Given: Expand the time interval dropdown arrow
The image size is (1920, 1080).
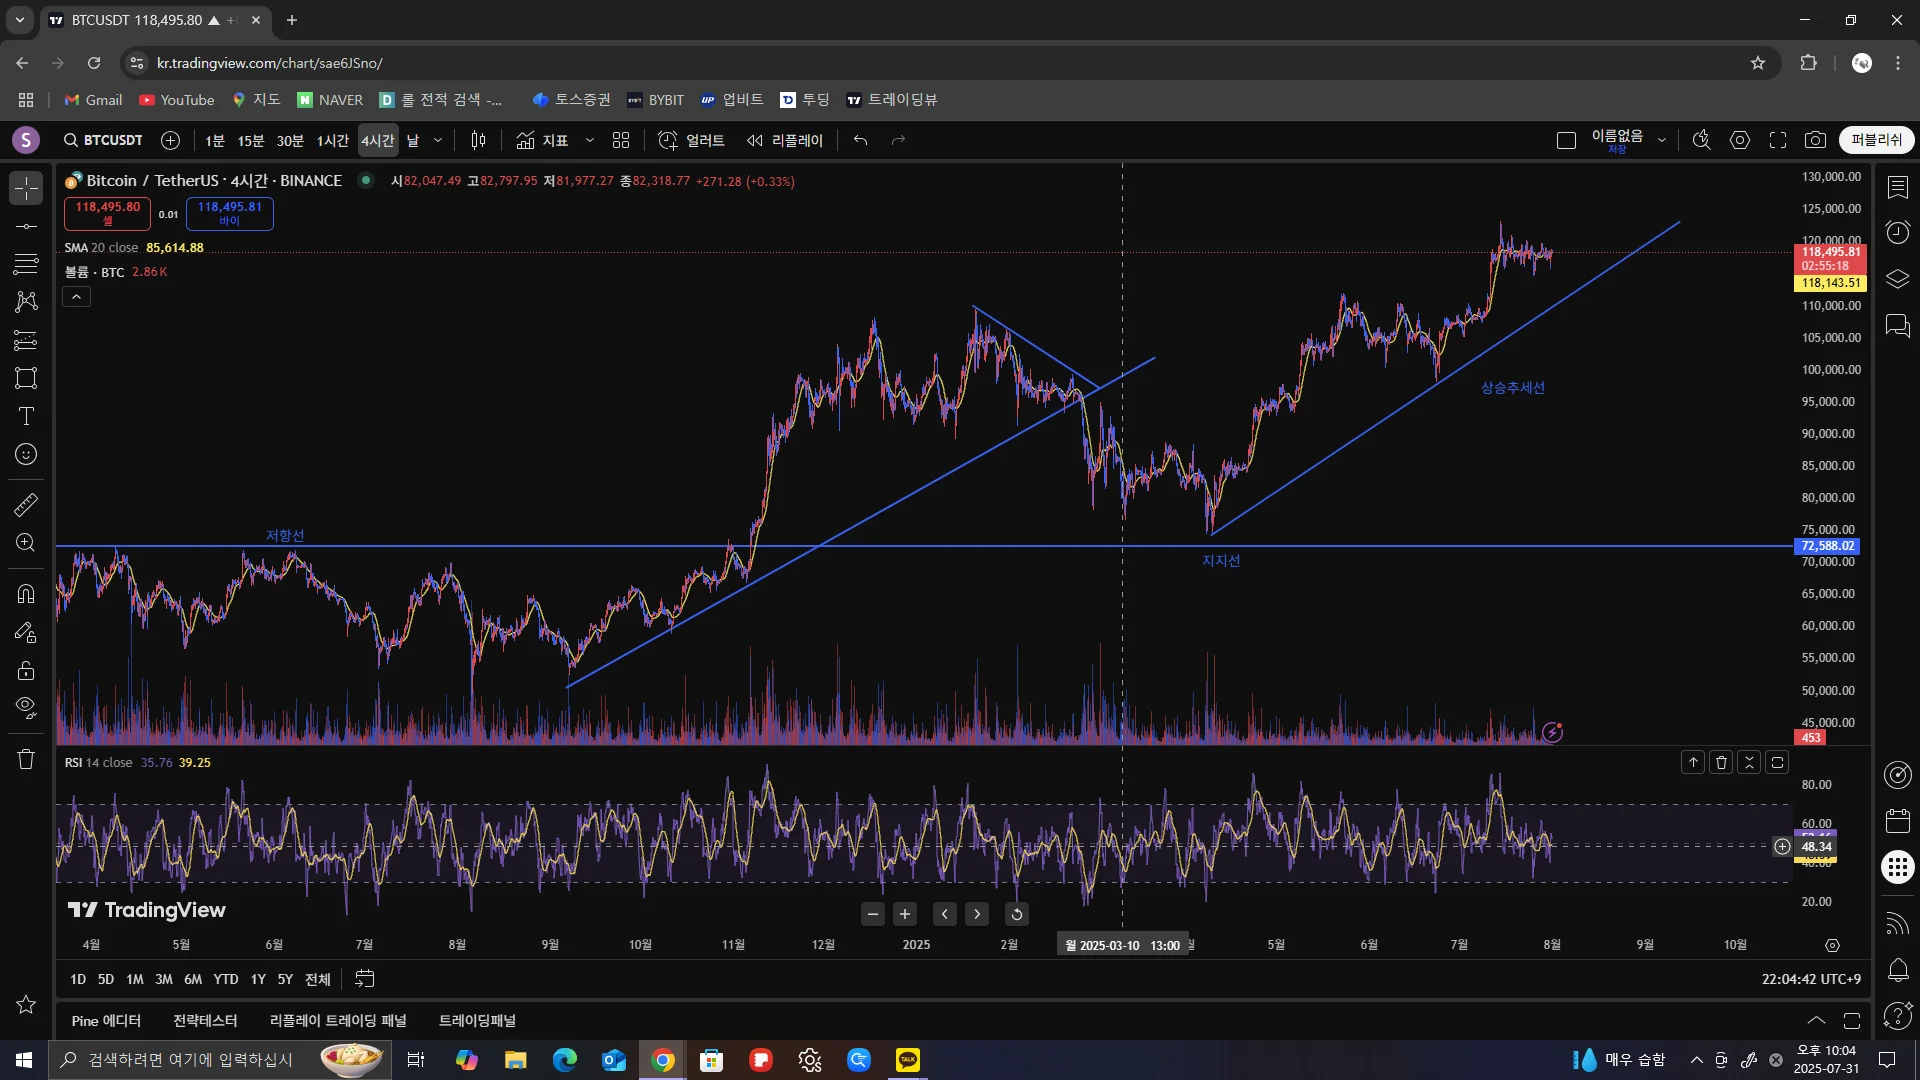Looking at the screenshot, I should (x=438, y=140).
